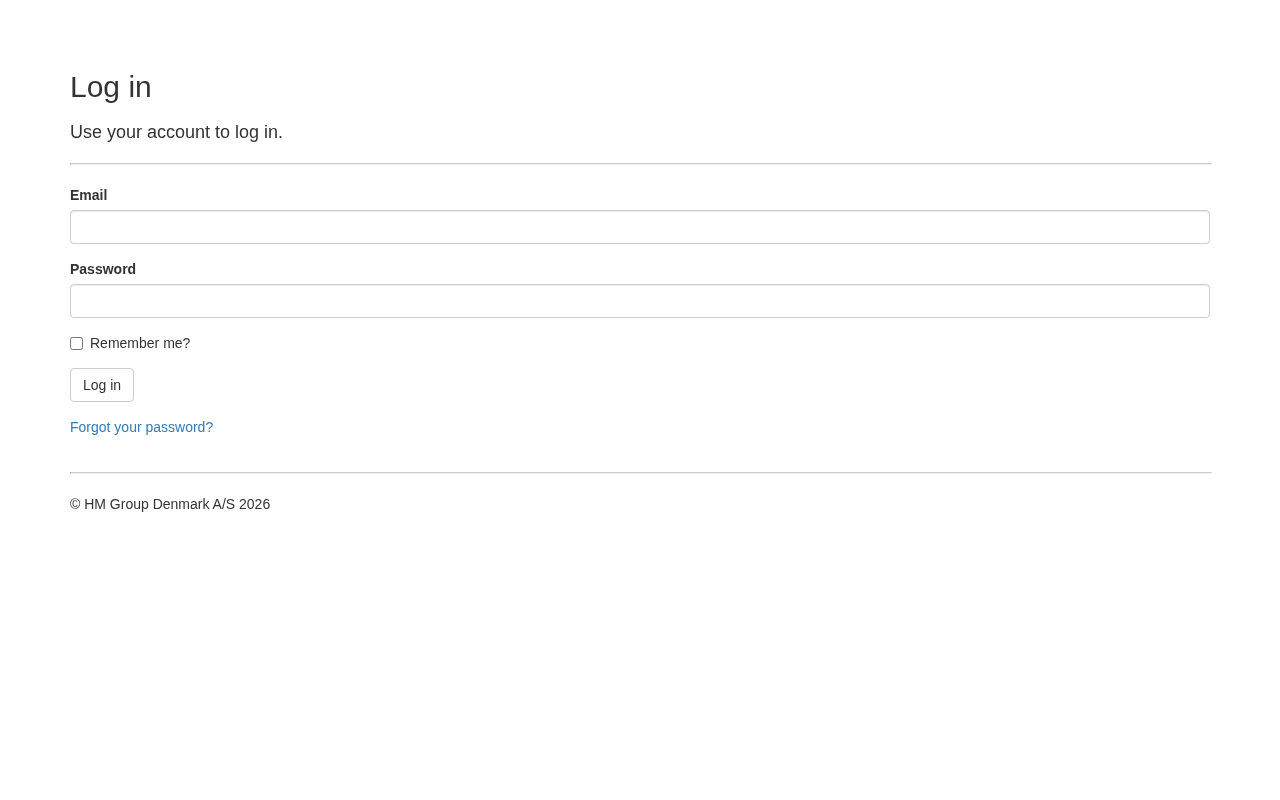Toggle the stay-signed-in checkbox

click(x=77, y=344)
